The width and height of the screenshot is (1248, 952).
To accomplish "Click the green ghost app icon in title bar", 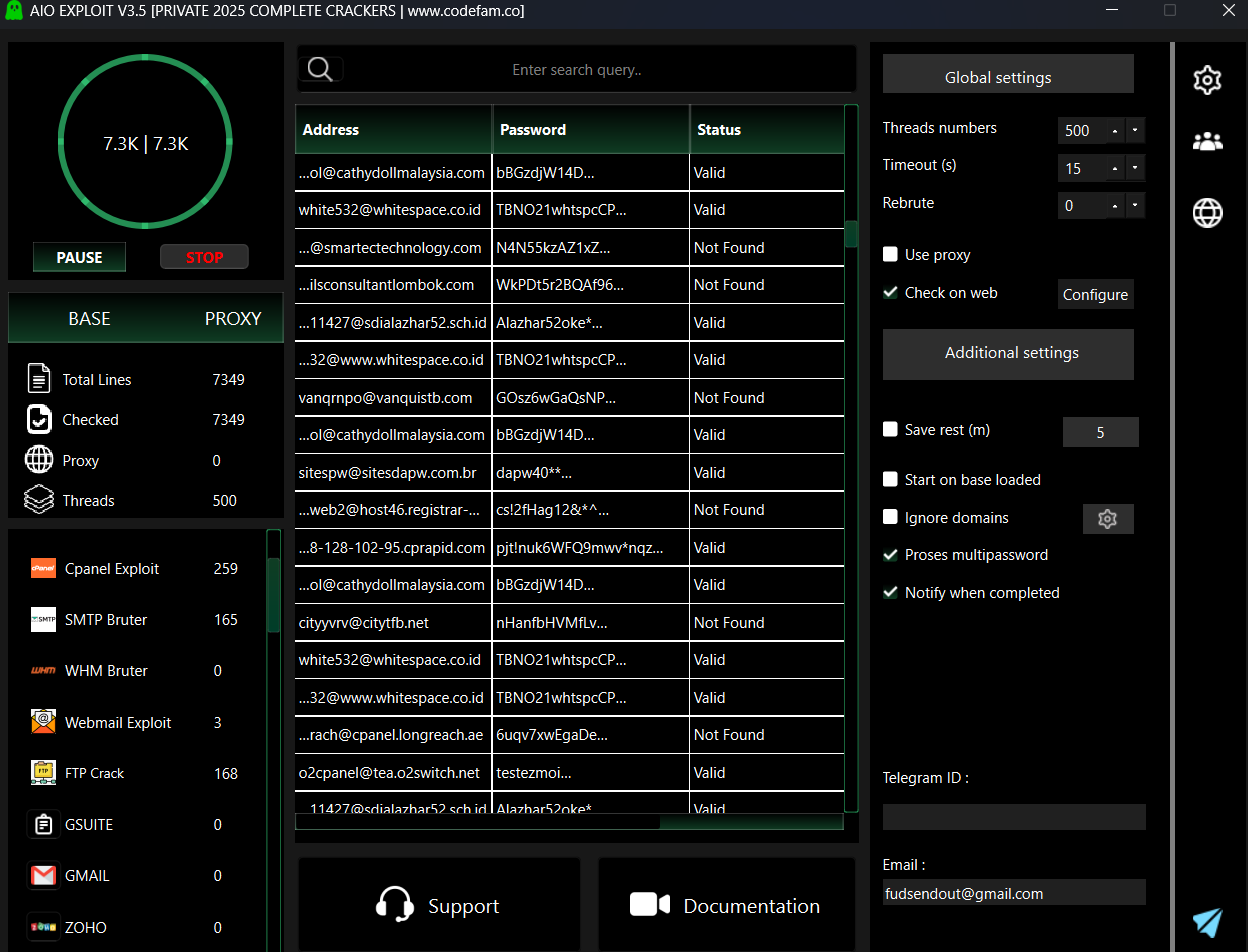I will tap(14, 11).
